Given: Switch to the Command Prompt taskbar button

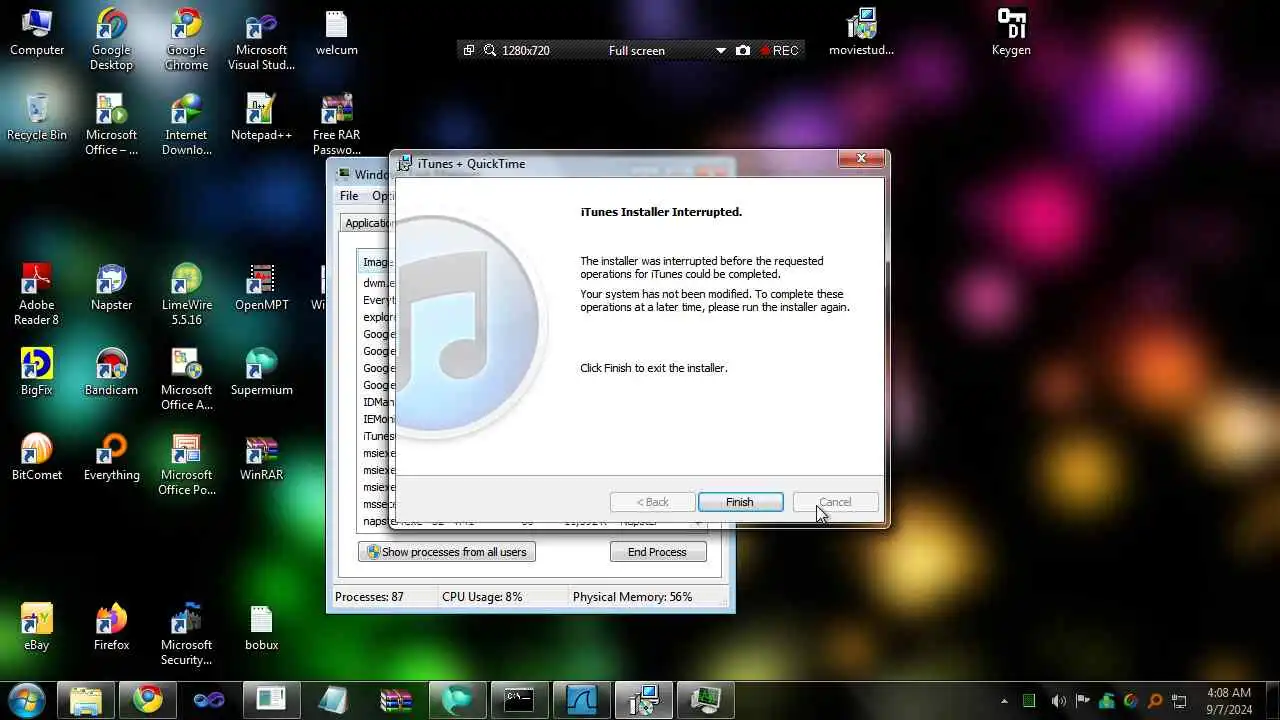Looking at the screenshot, I should 520,699.
